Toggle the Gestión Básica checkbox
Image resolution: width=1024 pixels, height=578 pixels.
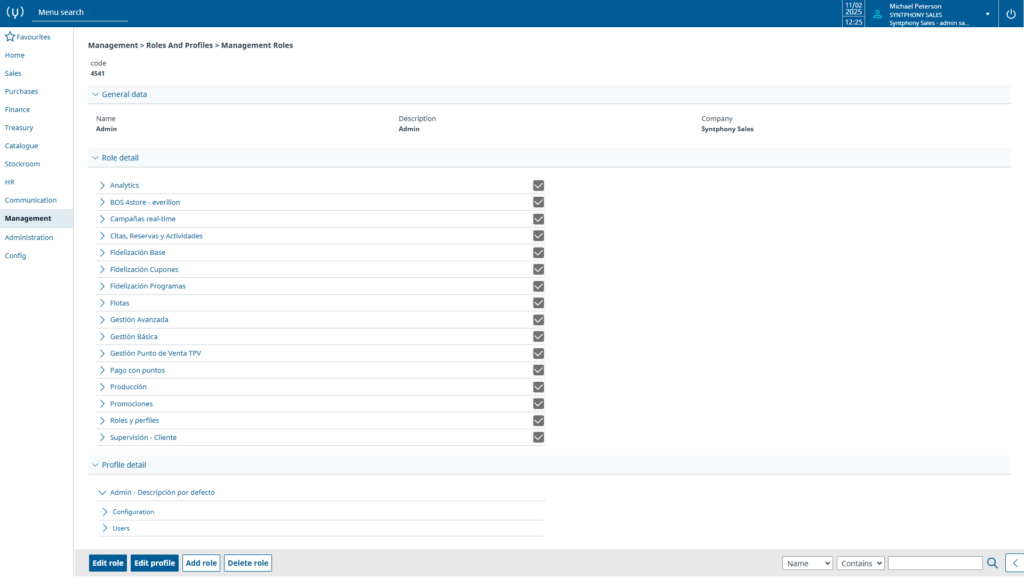(x=538, y=336)
